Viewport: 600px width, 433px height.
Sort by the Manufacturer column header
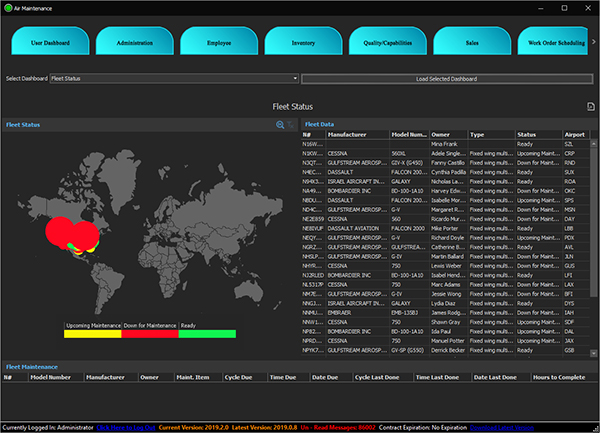point(357,135)
